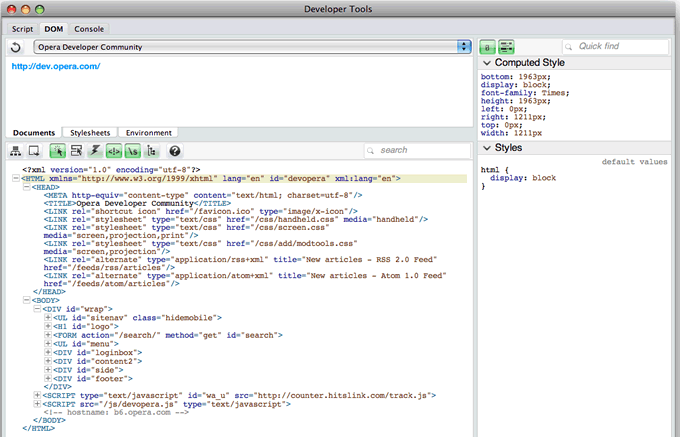Select the <?xml version="1.0" declaration line
680x437 pixels.
tap(111, 170)
